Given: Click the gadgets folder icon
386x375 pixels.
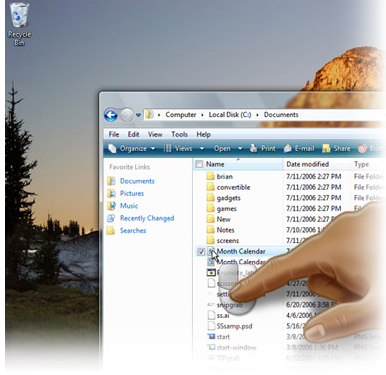Looking at the screenshot, I should coord(210,197).
